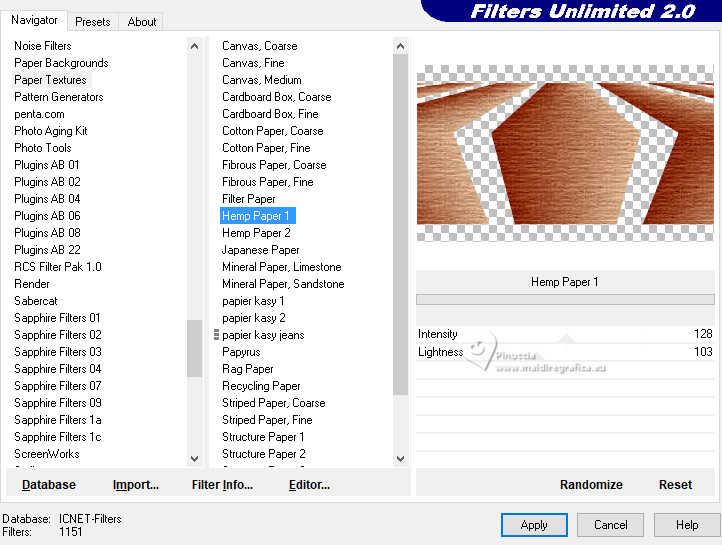Adjust the Intensity slider
The image size is (722, 545).
(565, 334)
